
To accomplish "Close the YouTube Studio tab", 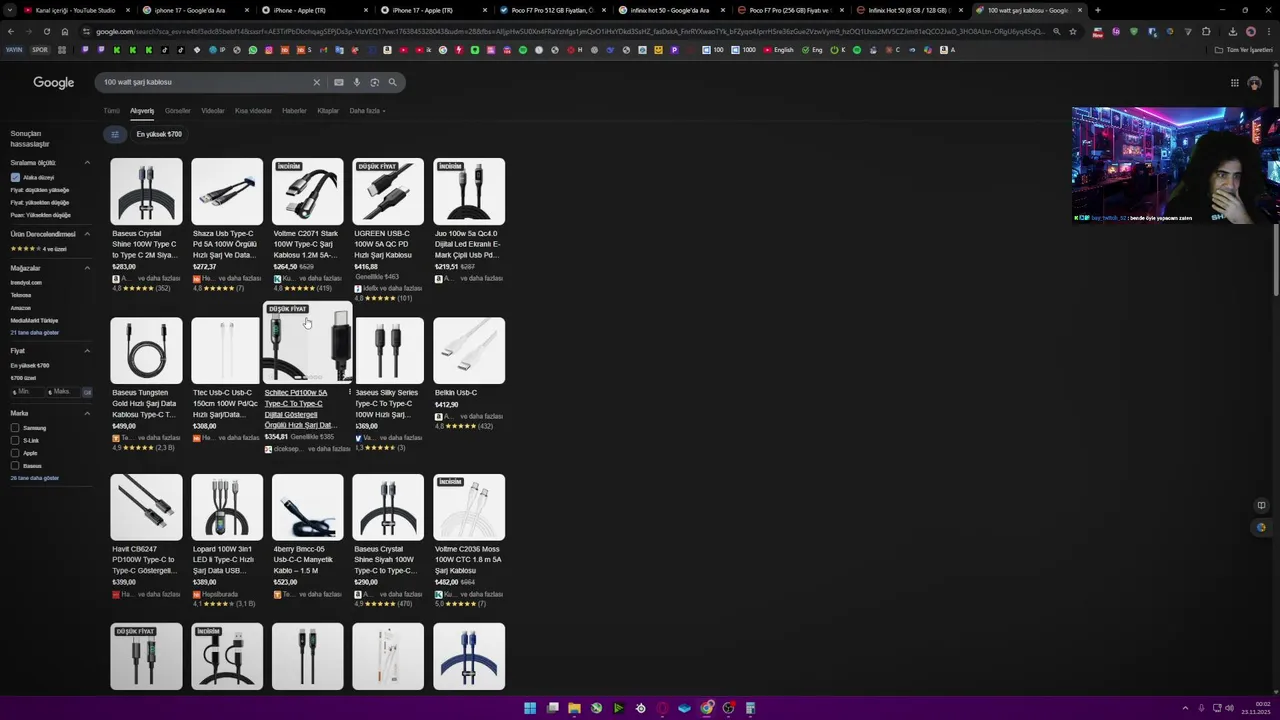I will pyautogui.click(x=127, y=10).
